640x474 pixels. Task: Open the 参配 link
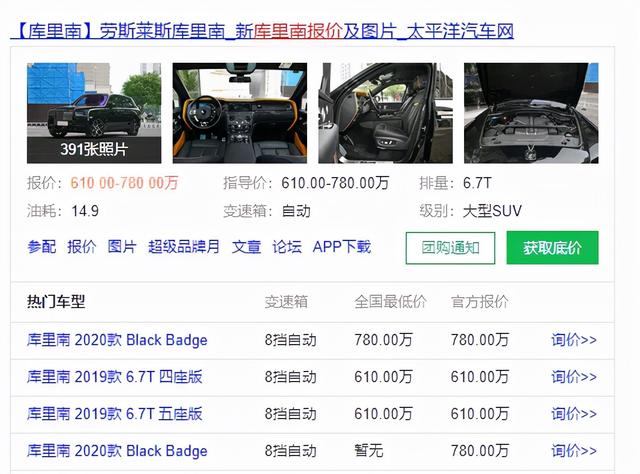(x=42, y=247)
